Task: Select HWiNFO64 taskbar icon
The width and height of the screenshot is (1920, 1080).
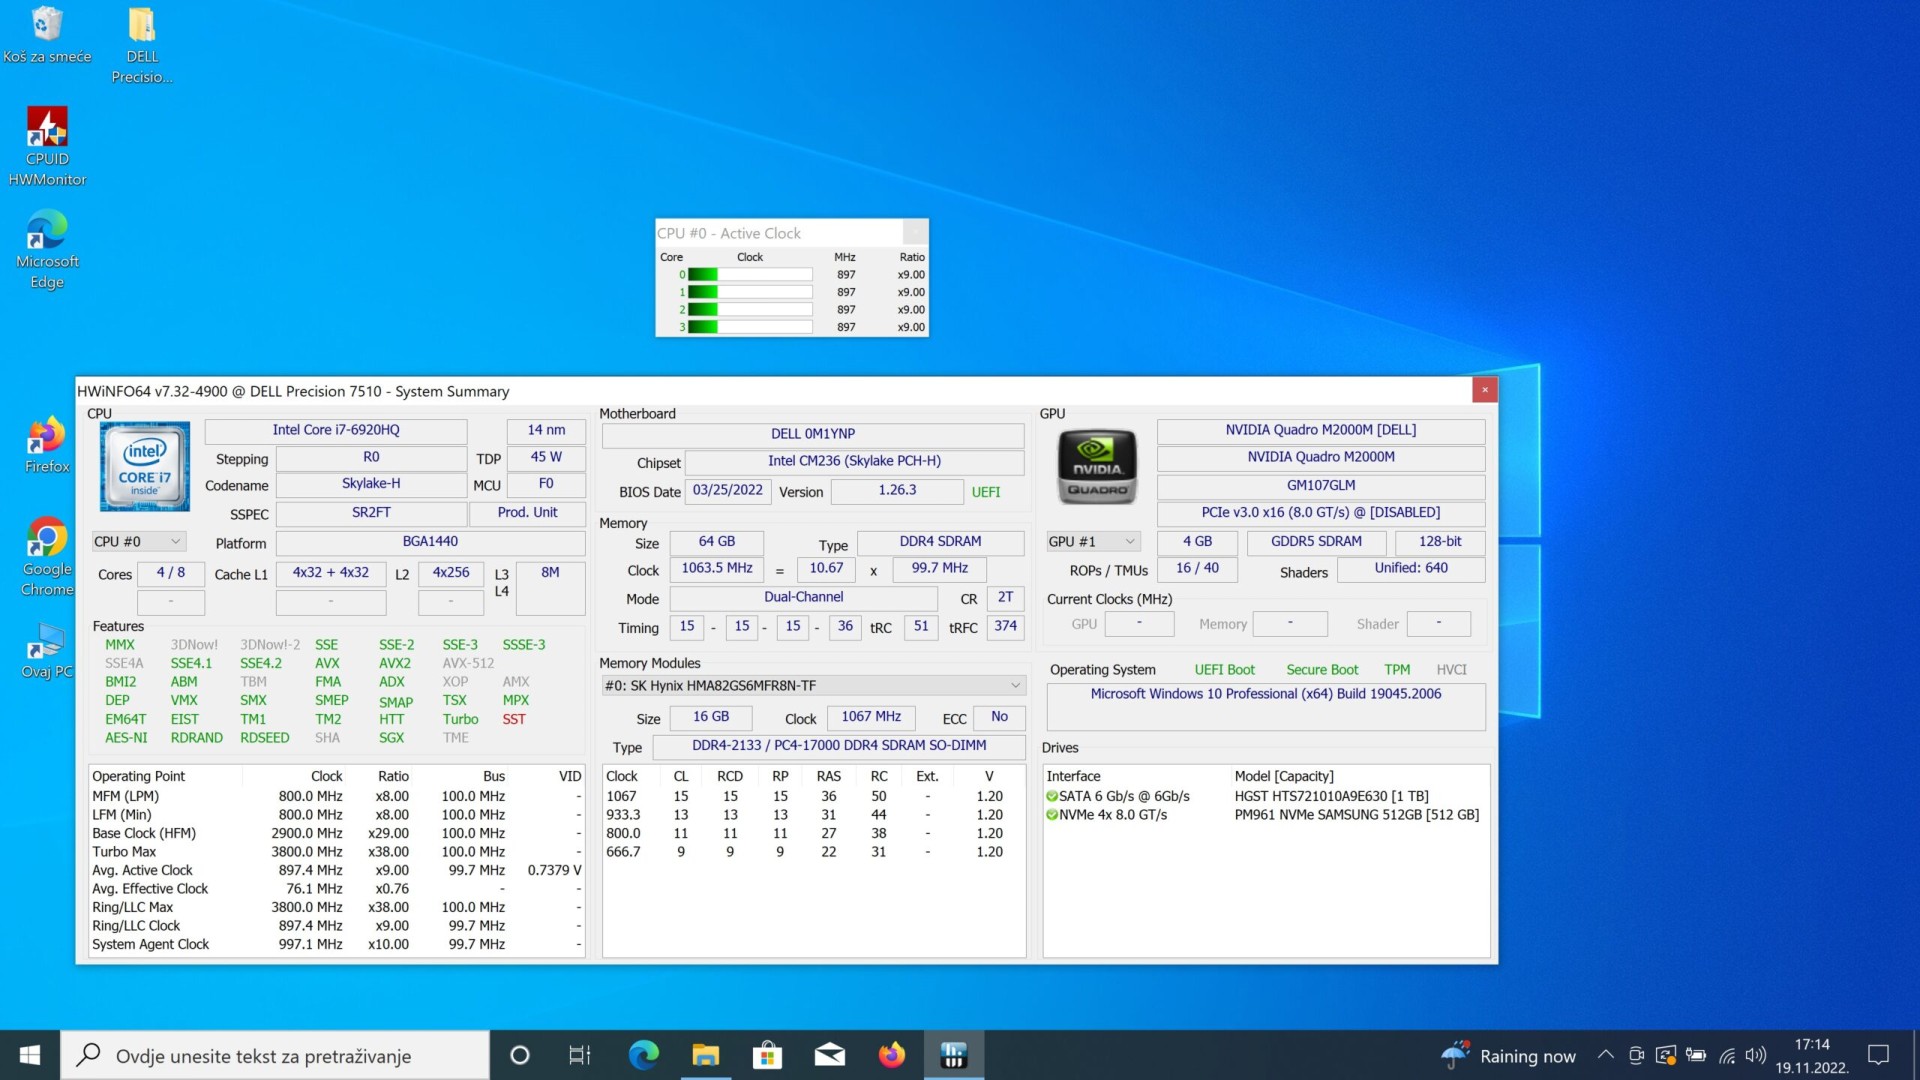Action: pyautogui.click(x=954, y=1055)
